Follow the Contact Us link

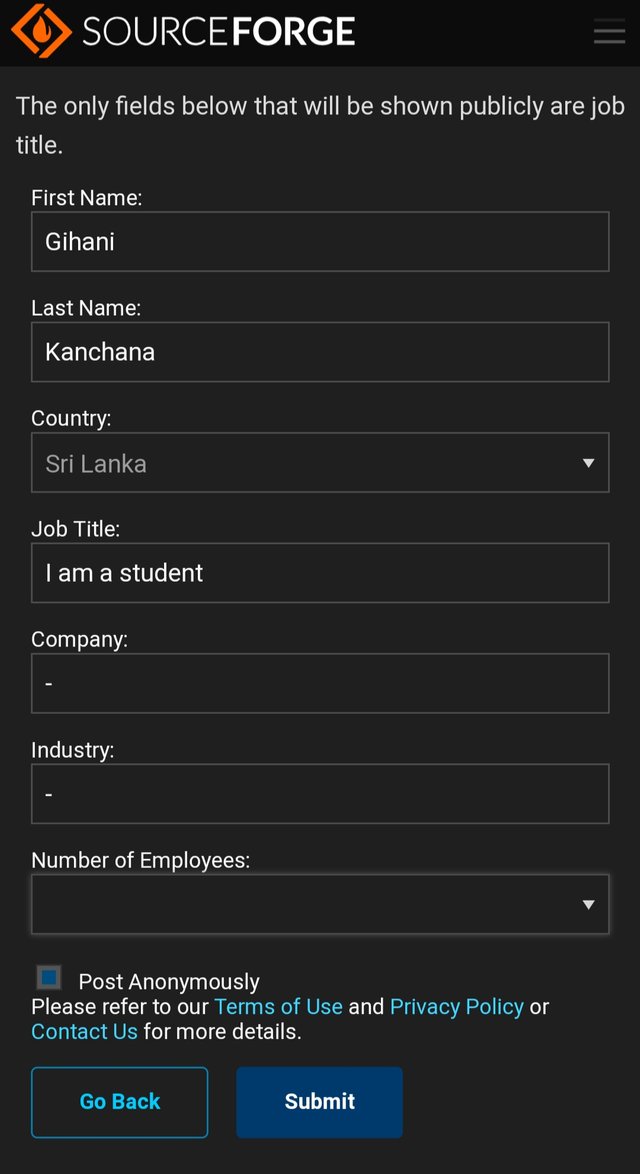click(84, 1031)
